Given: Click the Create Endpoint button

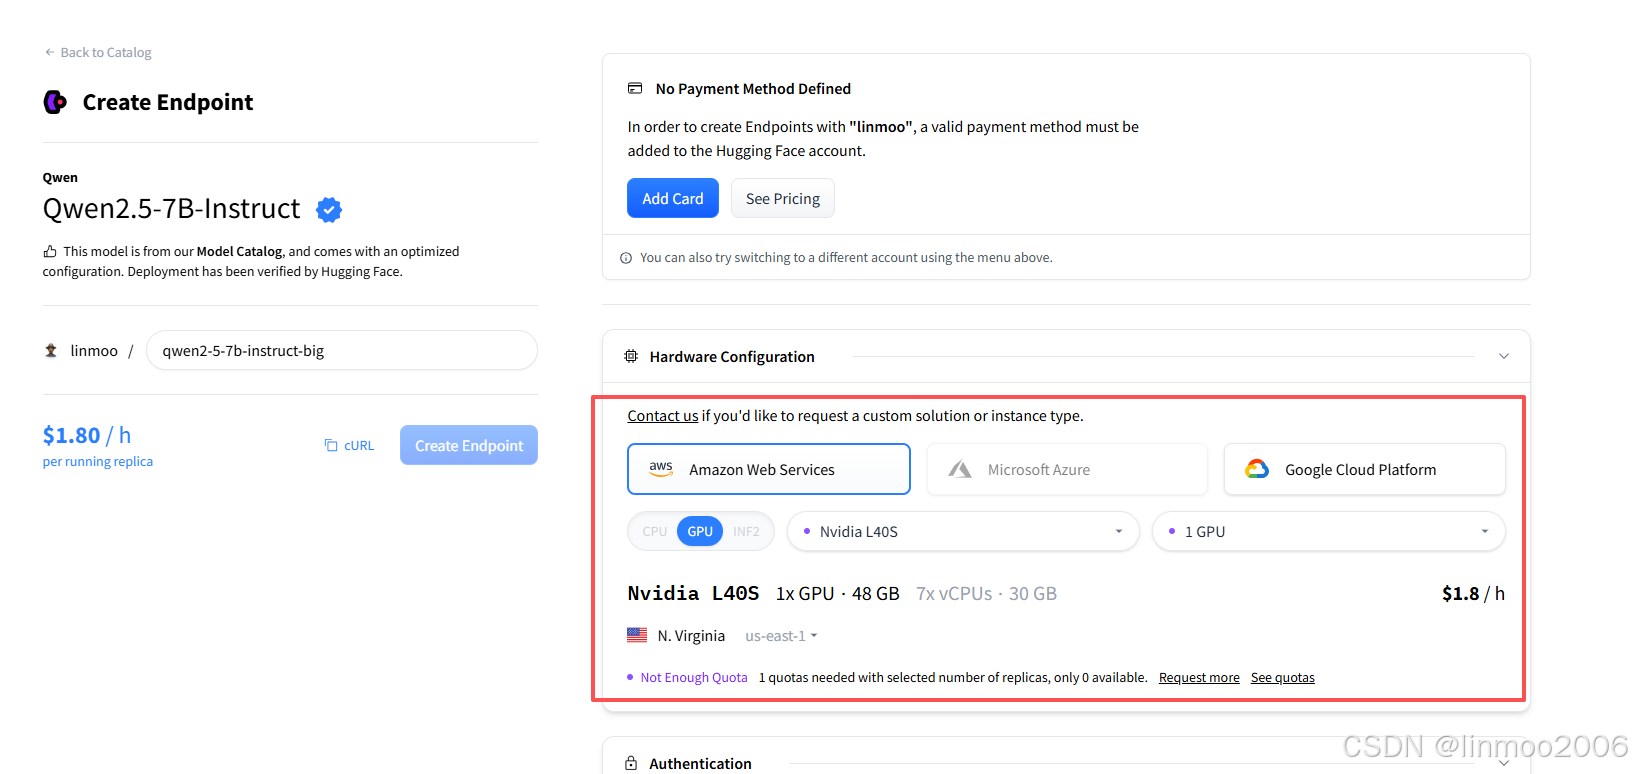Looking at the screenshot, I should pyautogui.click(x=469, y=445).
